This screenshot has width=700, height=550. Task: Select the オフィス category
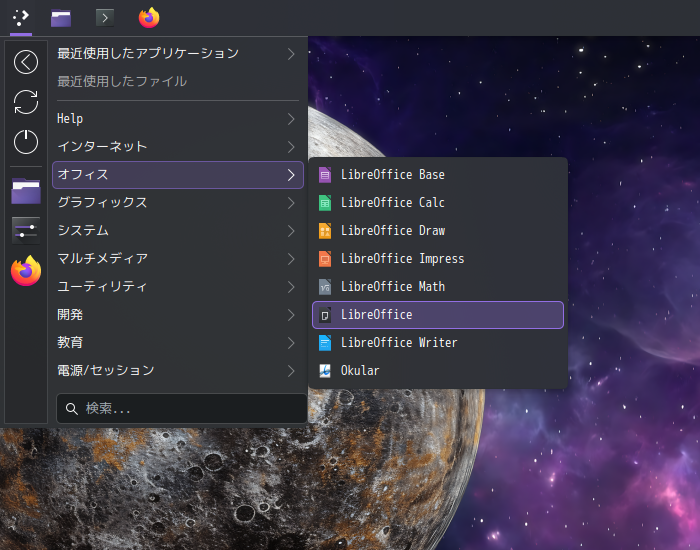[x=178, y=175]
